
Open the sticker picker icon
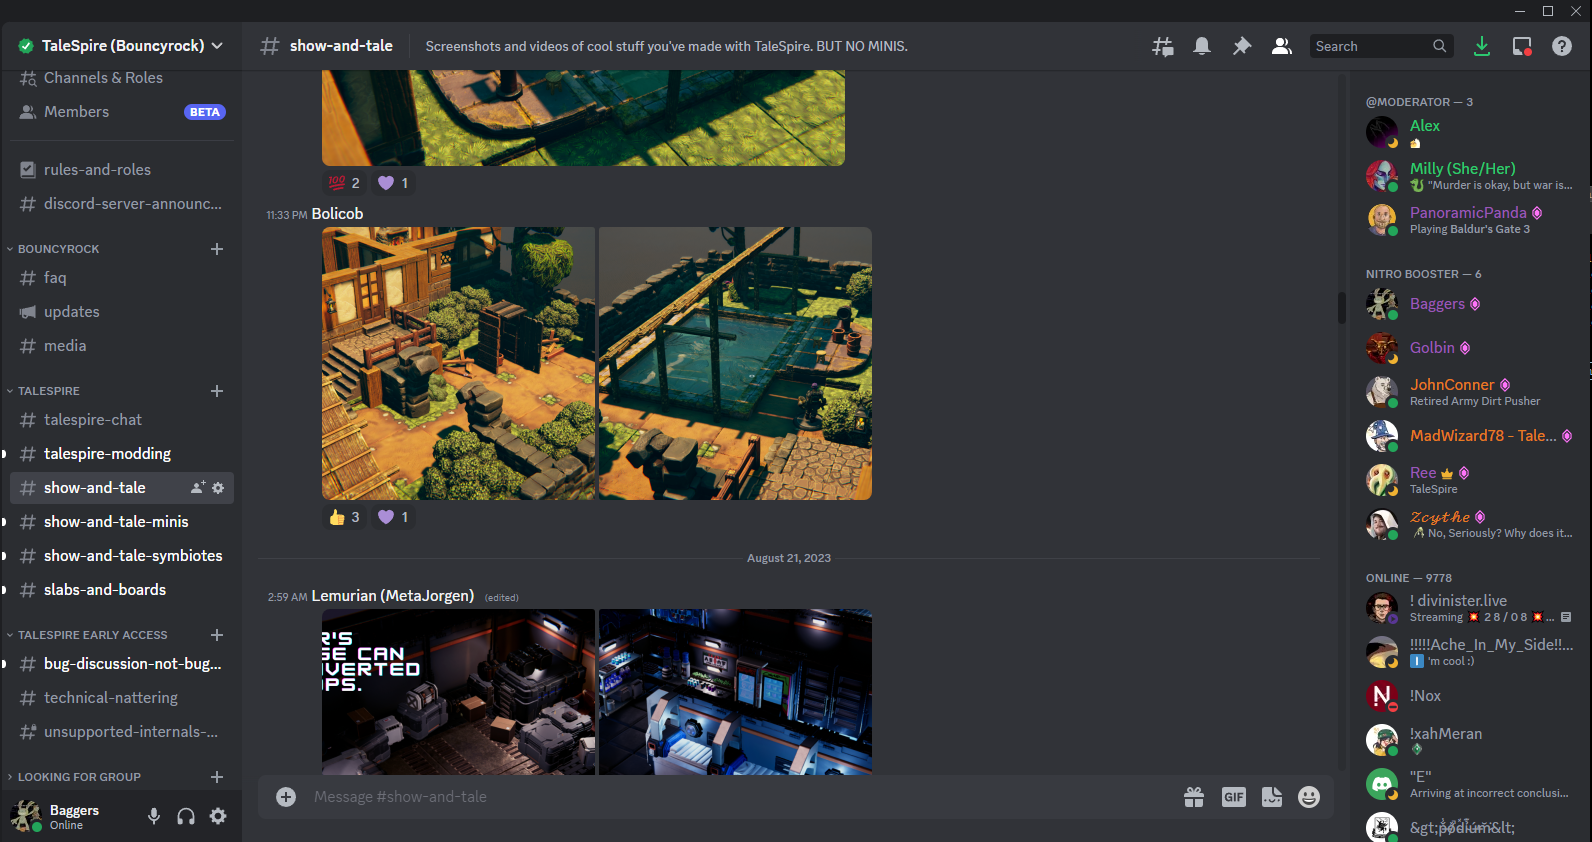1271,797
